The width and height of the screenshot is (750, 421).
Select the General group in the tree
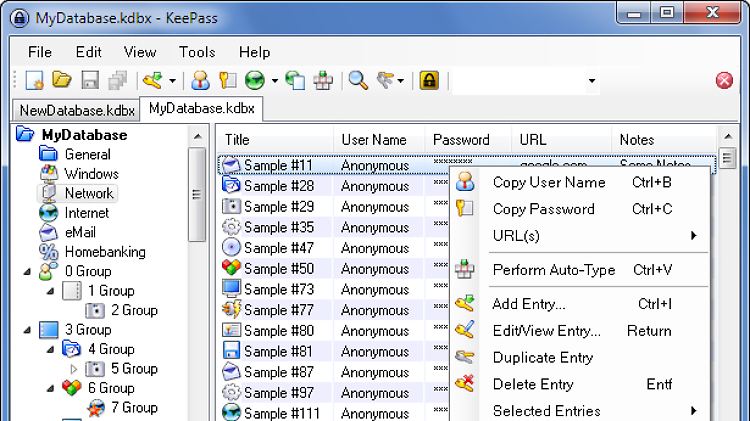(88, 155)
